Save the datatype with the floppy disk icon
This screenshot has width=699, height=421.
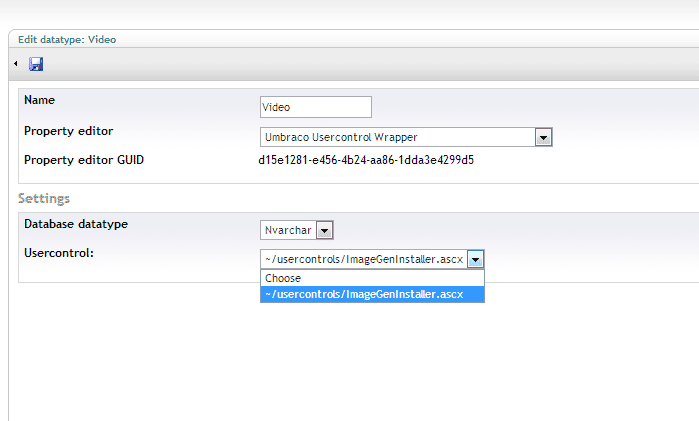36,64
